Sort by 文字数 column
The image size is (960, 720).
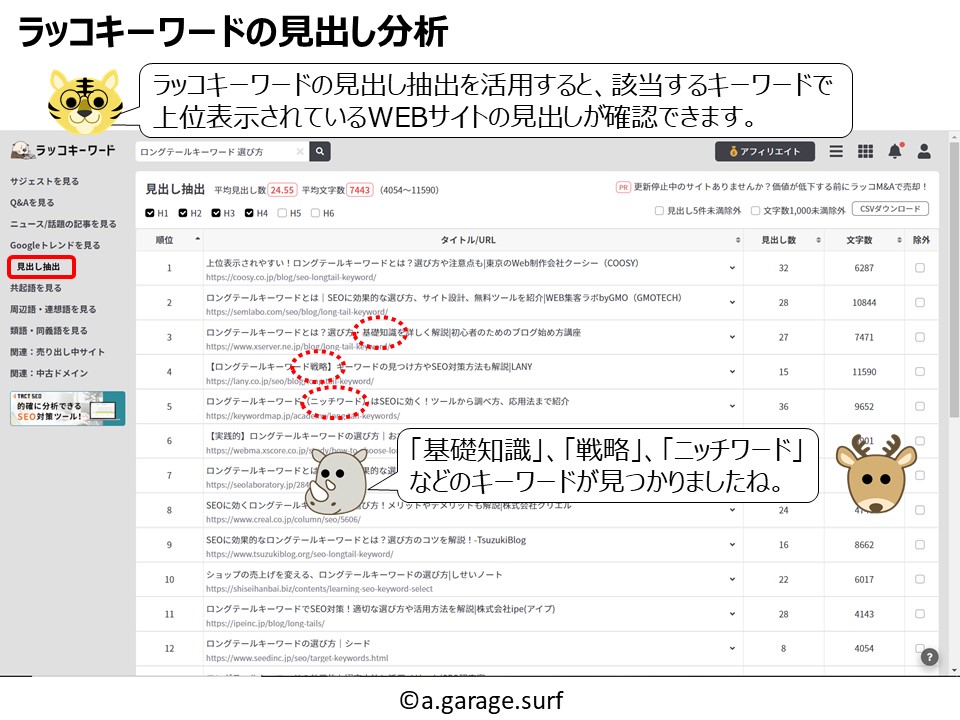[864, 240]
